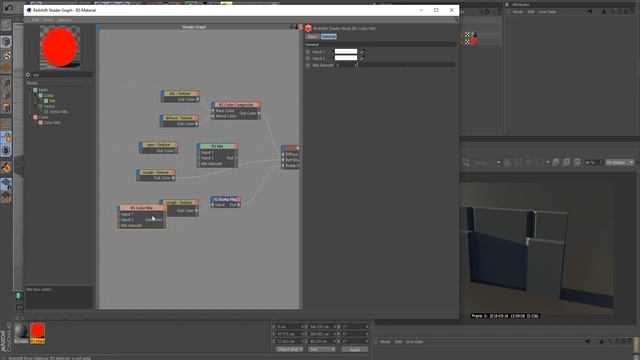The image size is (640, 360).
Task: Select the diffuse Texture node
Action: pos(179,118)
